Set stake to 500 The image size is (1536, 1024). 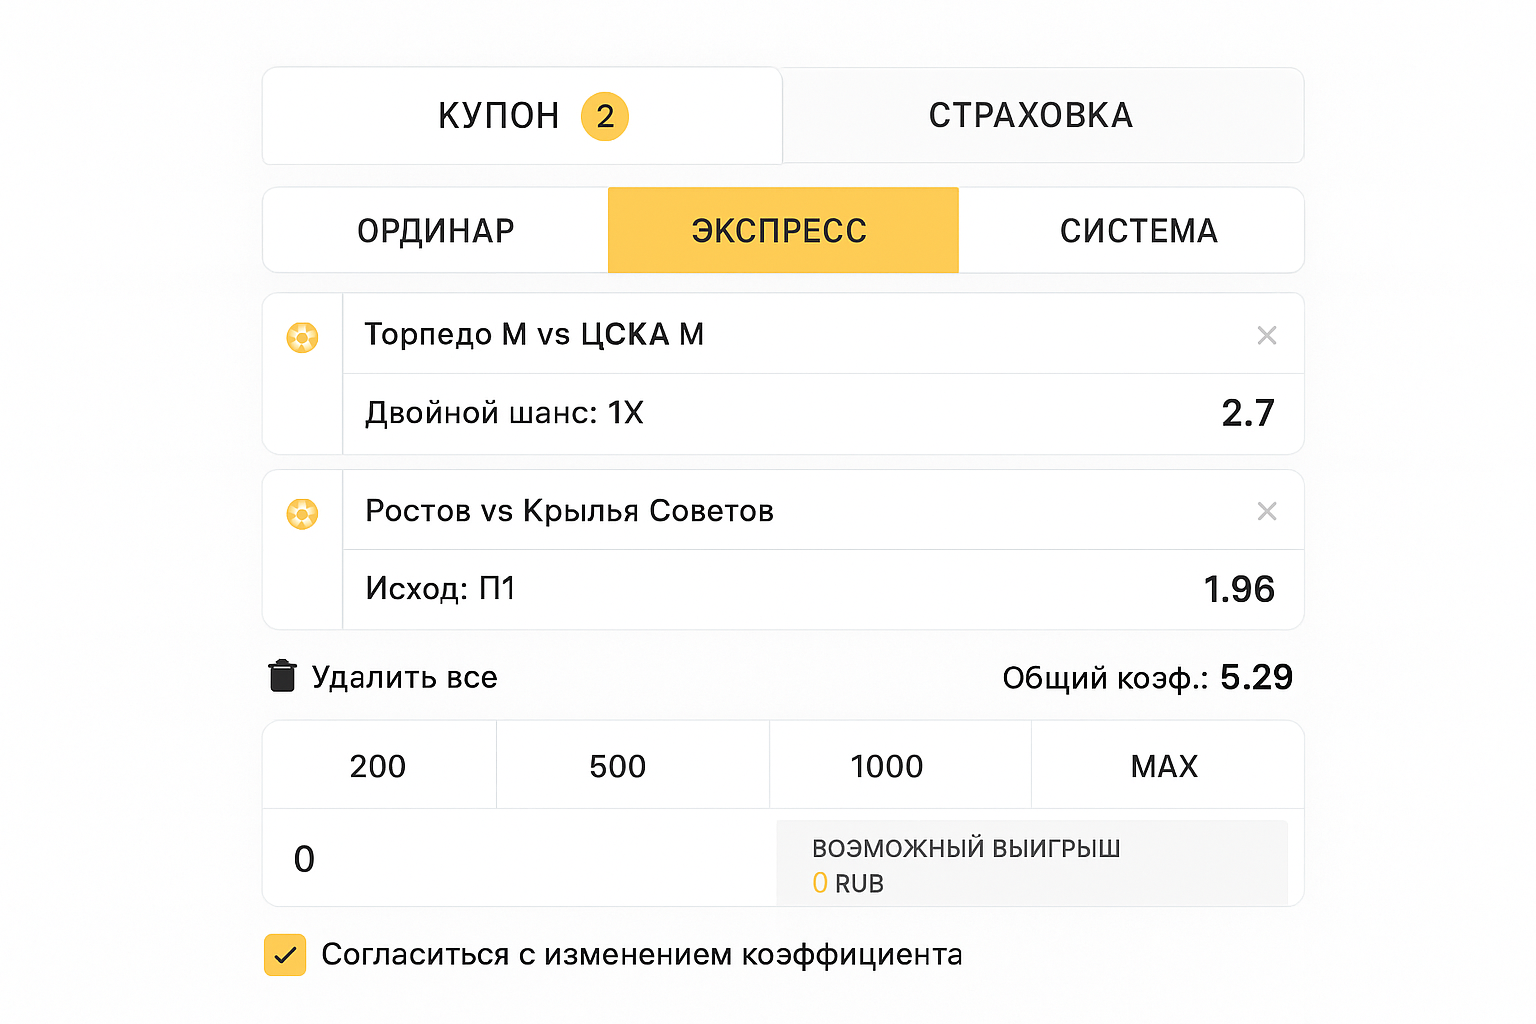click(618, 766)
